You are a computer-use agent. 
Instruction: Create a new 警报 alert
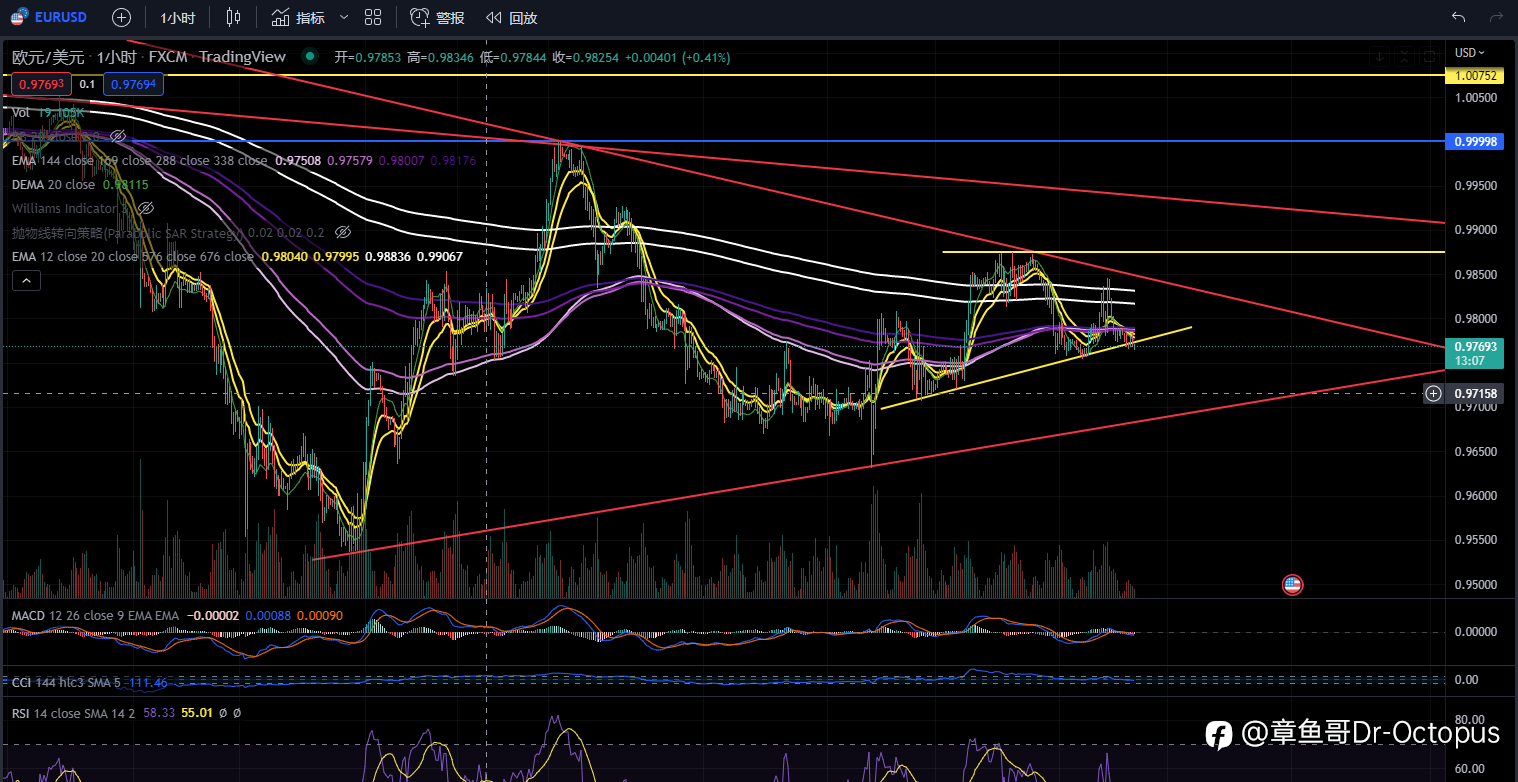[x=437, y=17]
